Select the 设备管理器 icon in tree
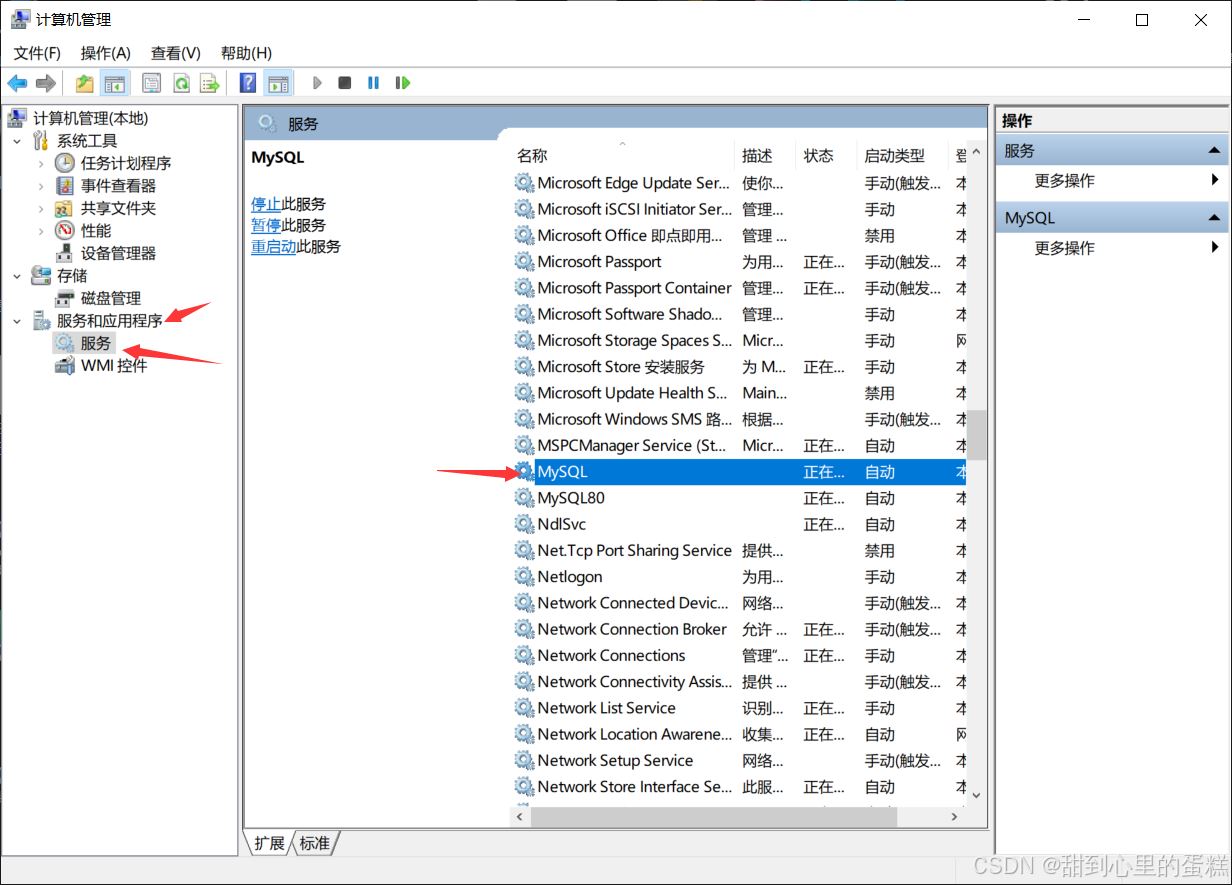This screenshot has height=885, width=1232. (x=65, y=253)
